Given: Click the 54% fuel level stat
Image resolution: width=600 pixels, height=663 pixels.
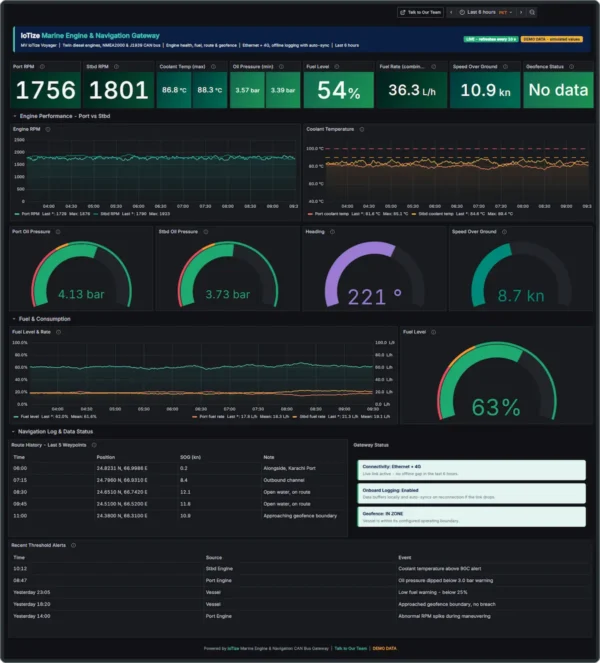Looking at the screenshot, I should [x=339, y=90].
